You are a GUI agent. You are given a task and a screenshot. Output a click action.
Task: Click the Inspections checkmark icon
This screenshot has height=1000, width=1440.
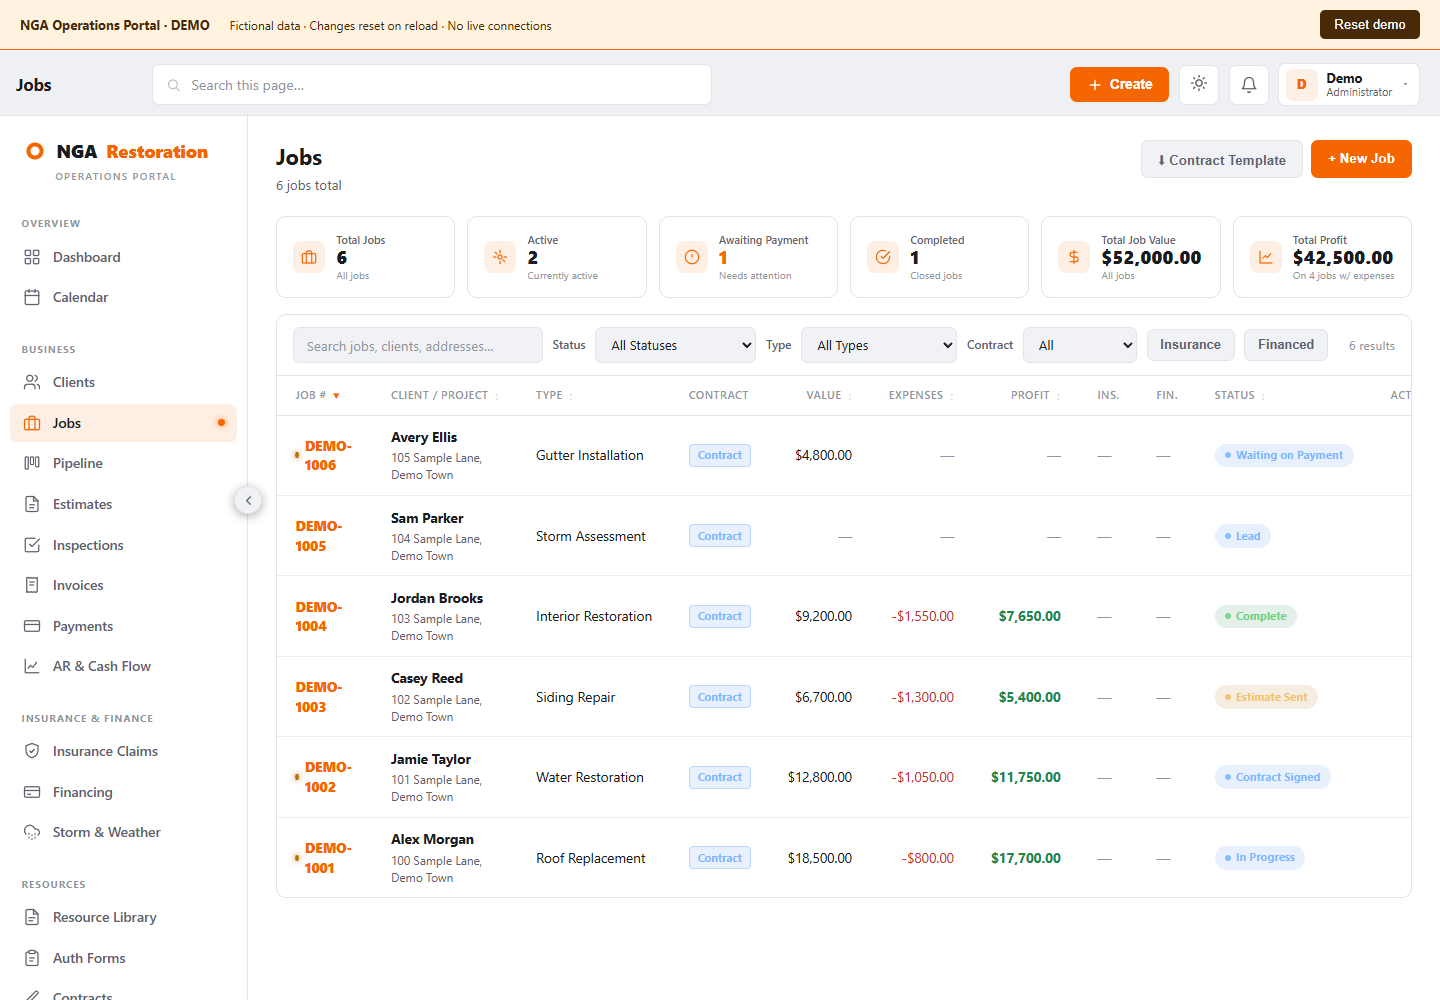(32, 545)
